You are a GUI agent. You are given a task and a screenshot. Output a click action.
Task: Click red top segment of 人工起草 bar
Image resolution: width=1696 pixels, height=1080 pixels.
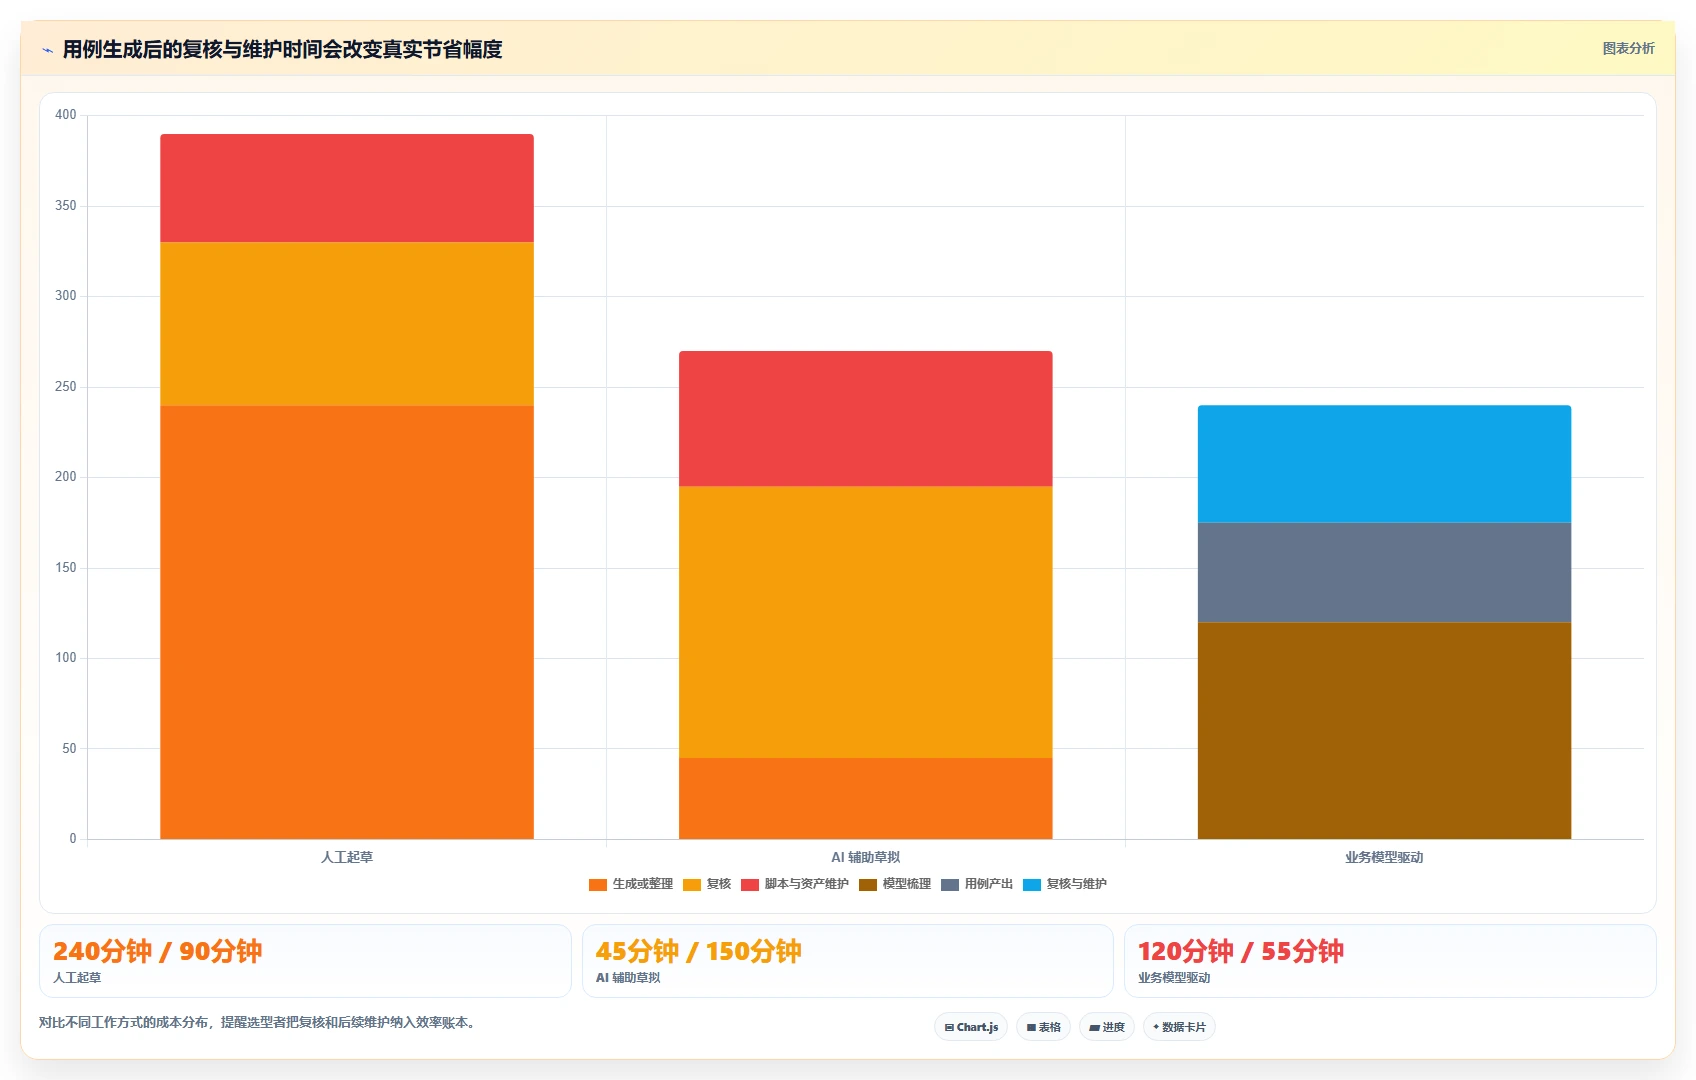click(347, 188)
